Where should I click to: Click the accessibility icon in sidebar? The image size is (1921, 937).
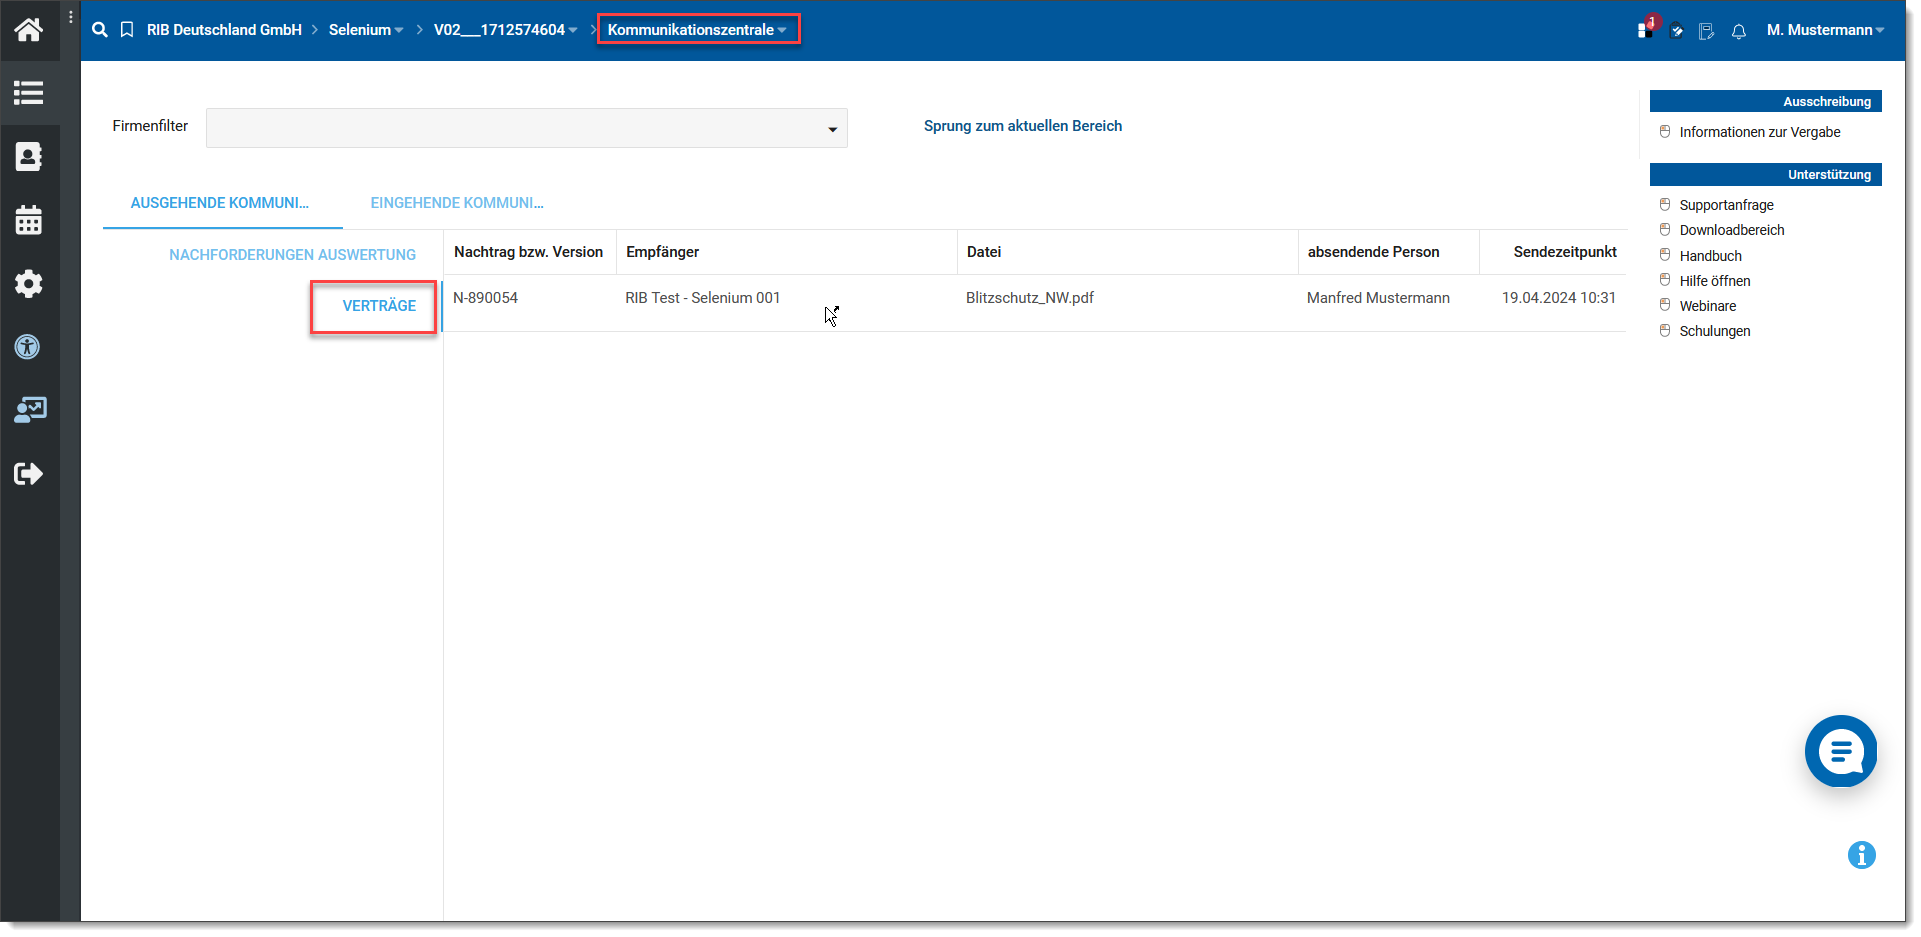click(29, 347)
